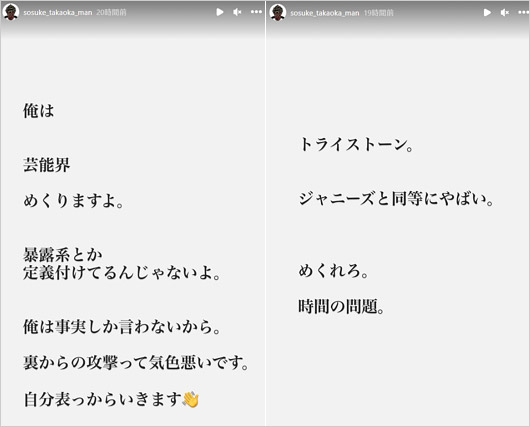Click the 19時間前 timestamp
The height and width of the screenshot is (427, 530).
(x=379, y=13)
